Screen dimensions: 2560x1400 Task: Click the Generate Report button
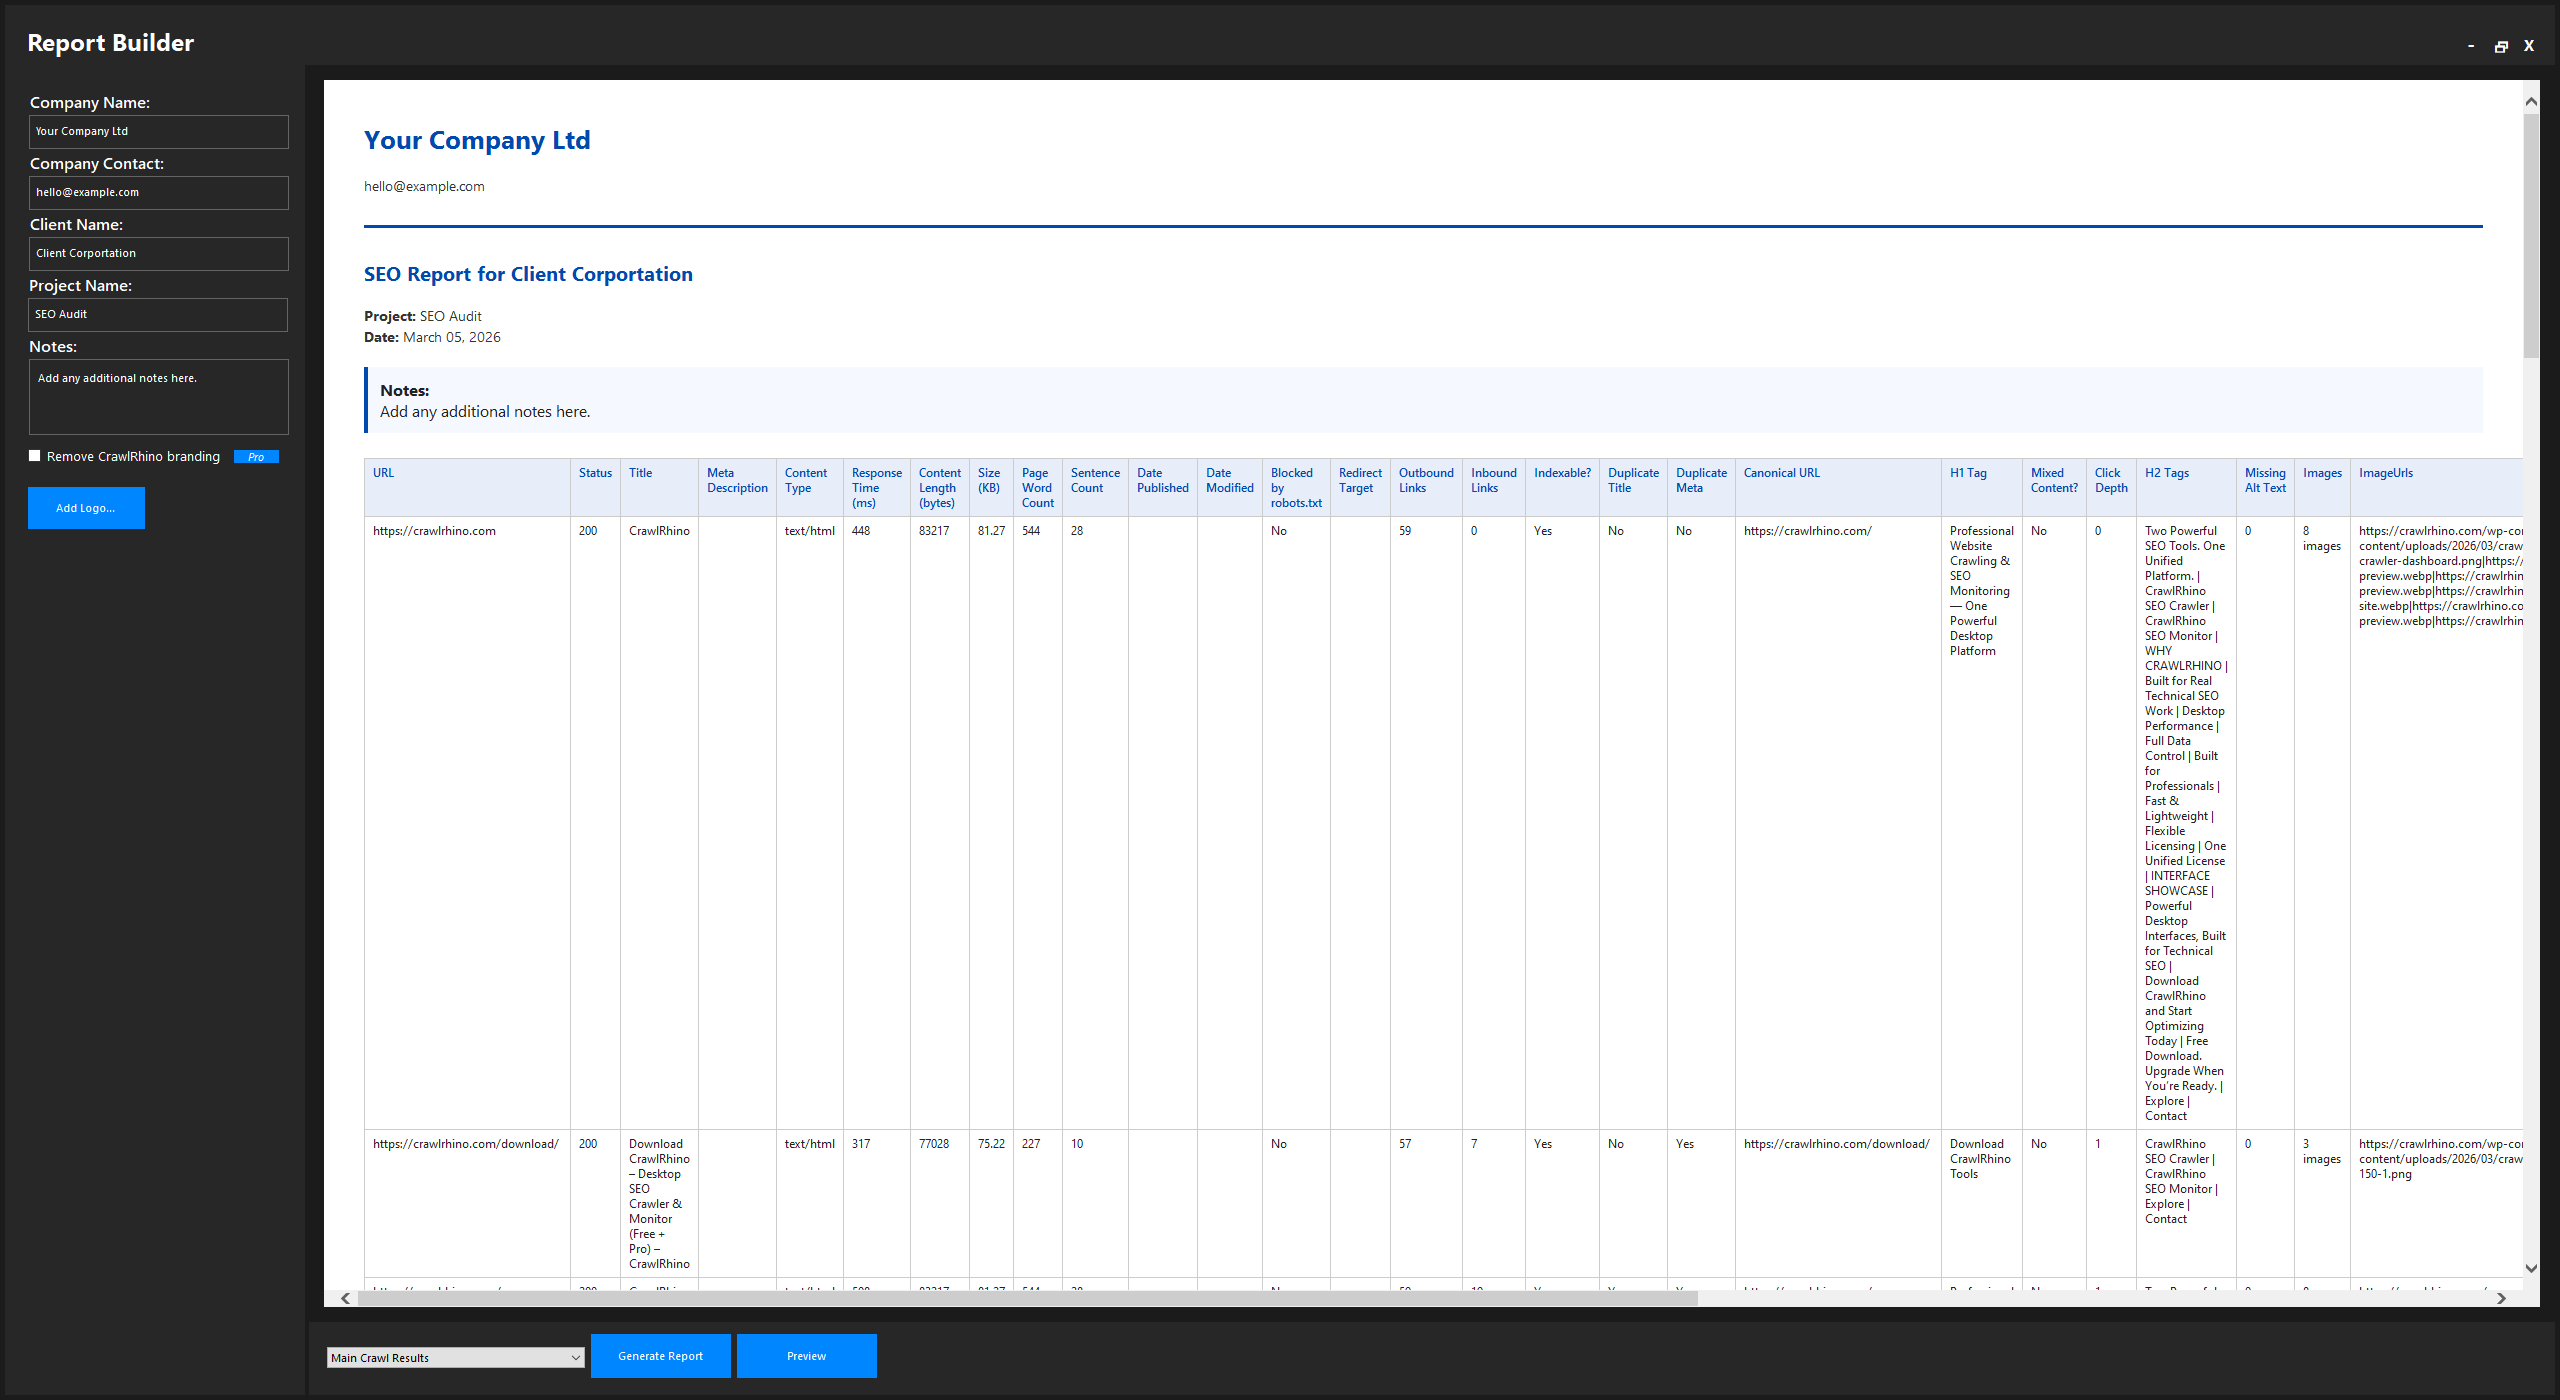(x=660, y=1355)
